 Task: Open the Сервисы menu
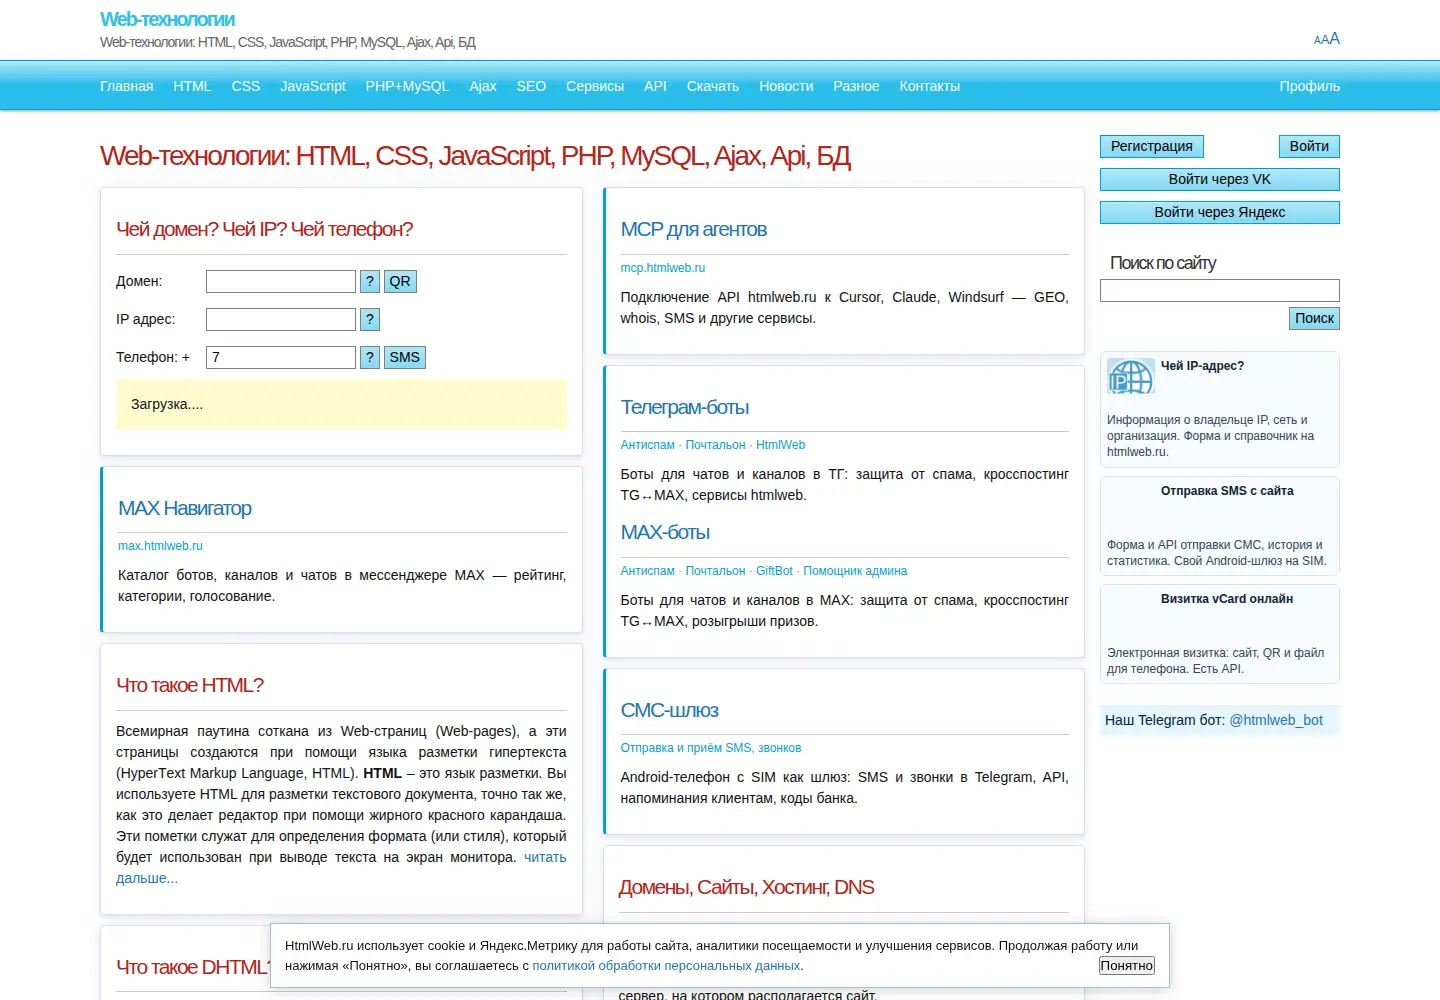(x=595, y=86)
